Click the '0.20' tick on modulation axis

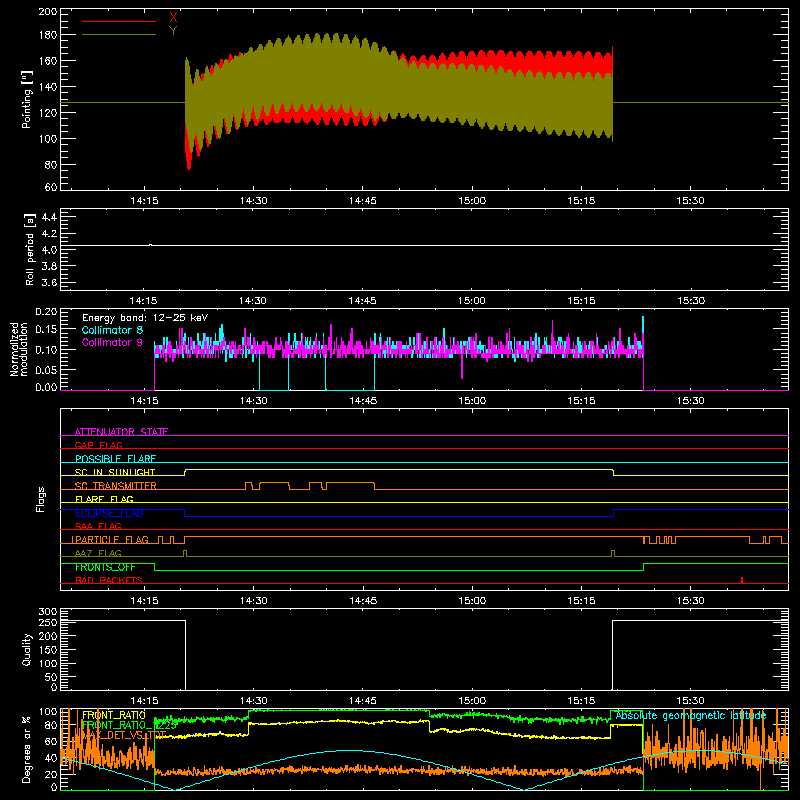pyautogui.click(x=46, y=311)
